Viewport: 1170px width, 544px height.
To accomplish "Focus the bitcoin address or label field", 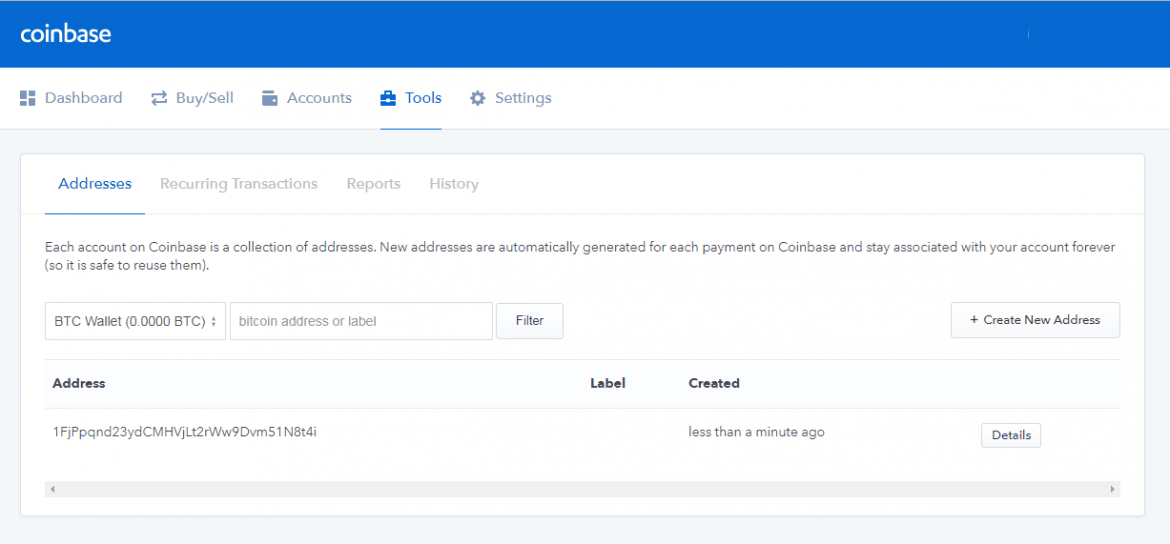I will 361,321.
